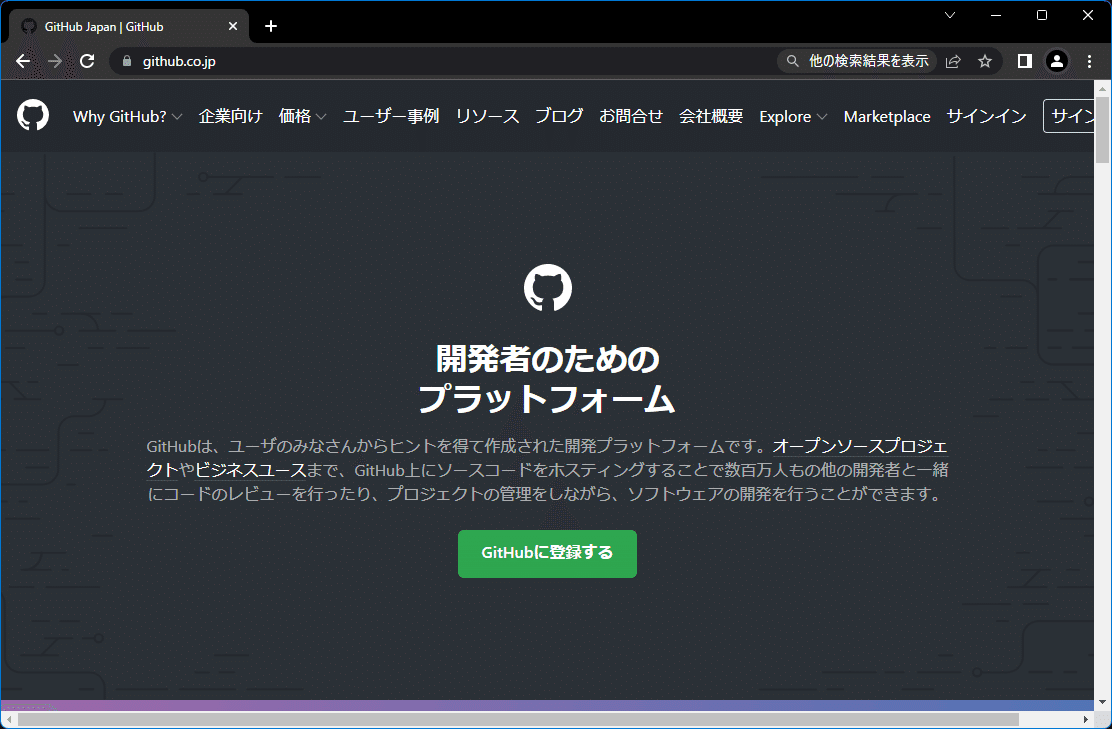Expand the 価格 dropdown menu
Image resolution: width=1112 pixels, height=729 pixels.
(302, 116)
